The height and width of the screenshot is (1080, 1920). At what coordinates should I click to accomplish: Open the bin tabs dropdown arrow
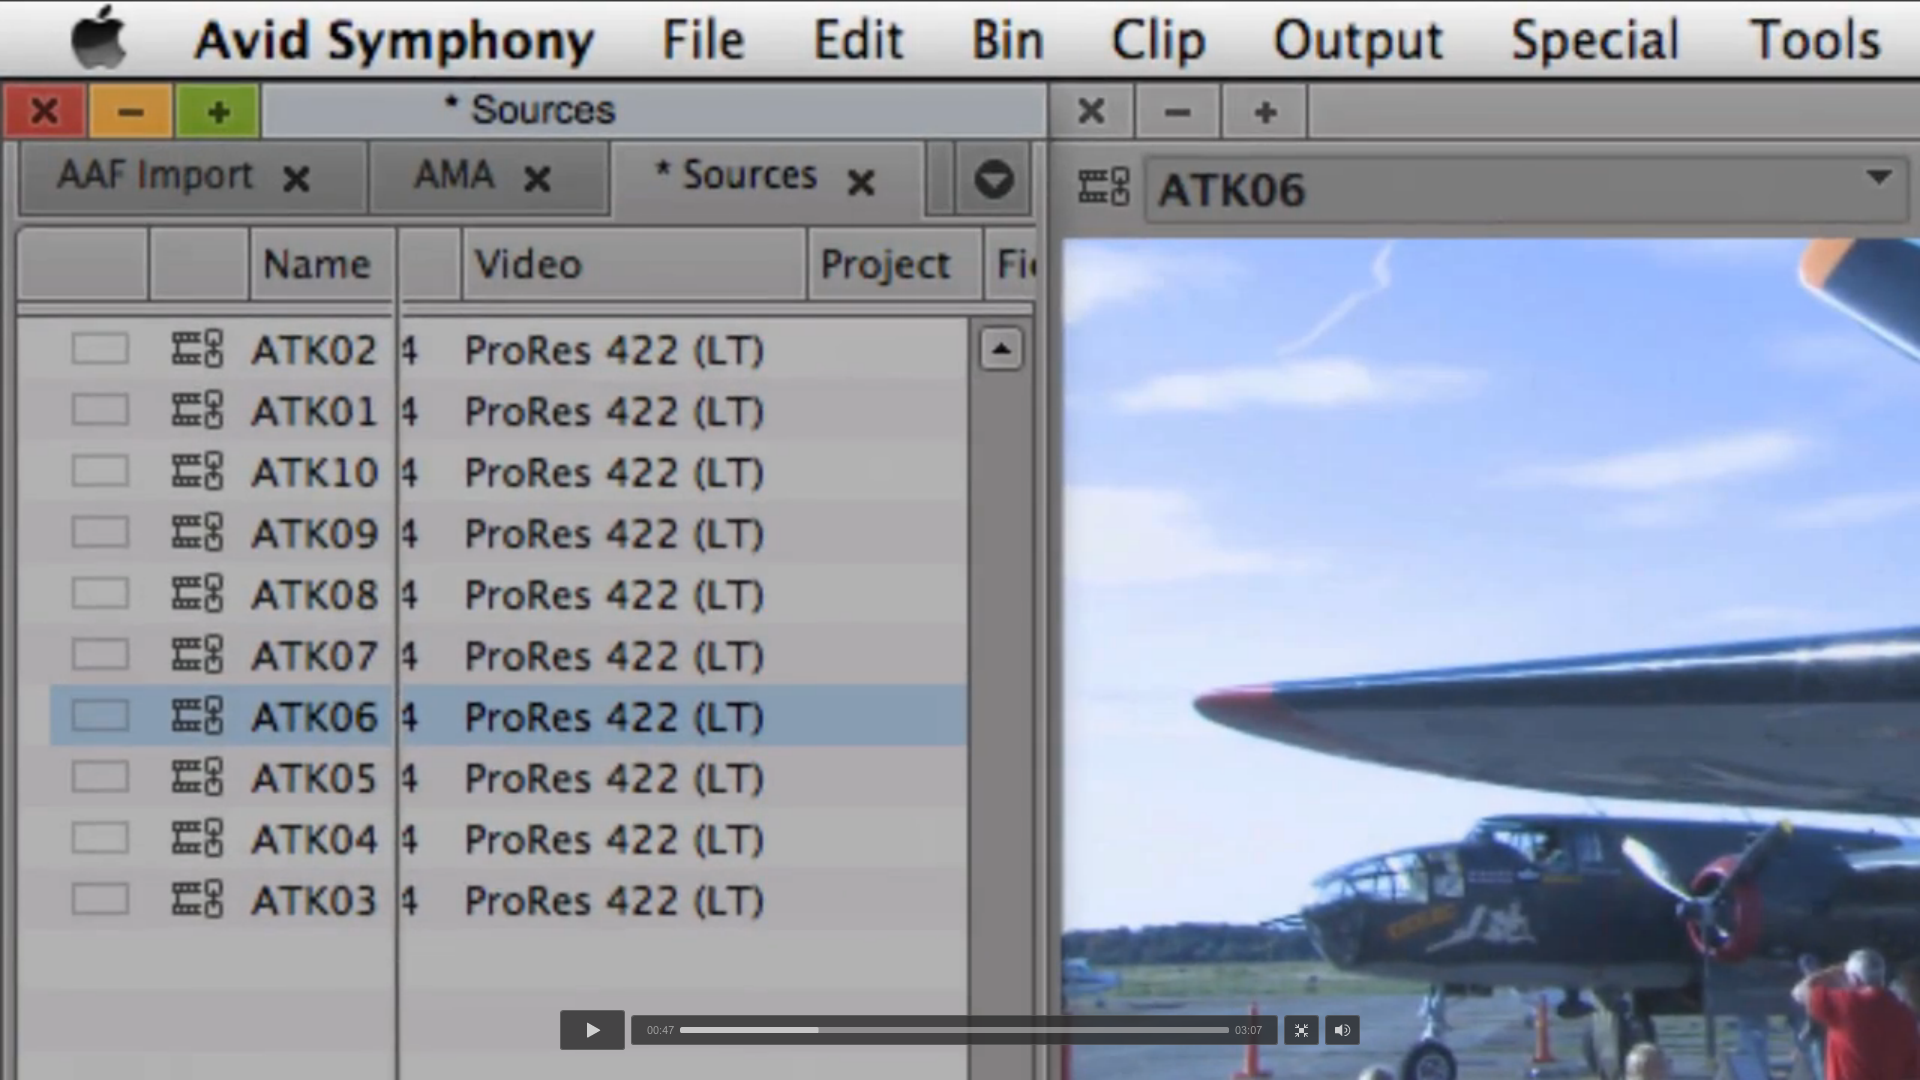(x=993, y=180)
